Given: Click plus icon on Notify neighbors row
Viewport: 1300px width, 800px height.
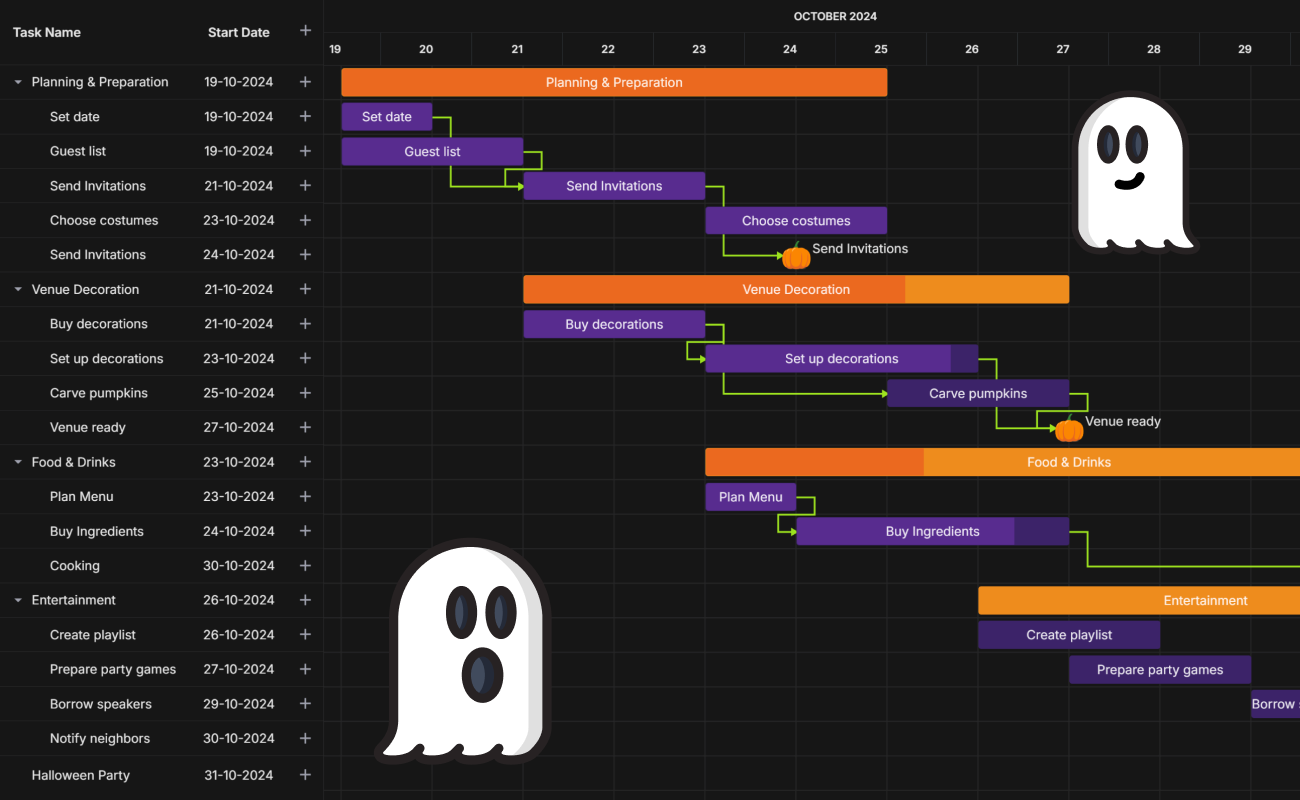Looking at the screenshot, I should (x=305, y=738).
